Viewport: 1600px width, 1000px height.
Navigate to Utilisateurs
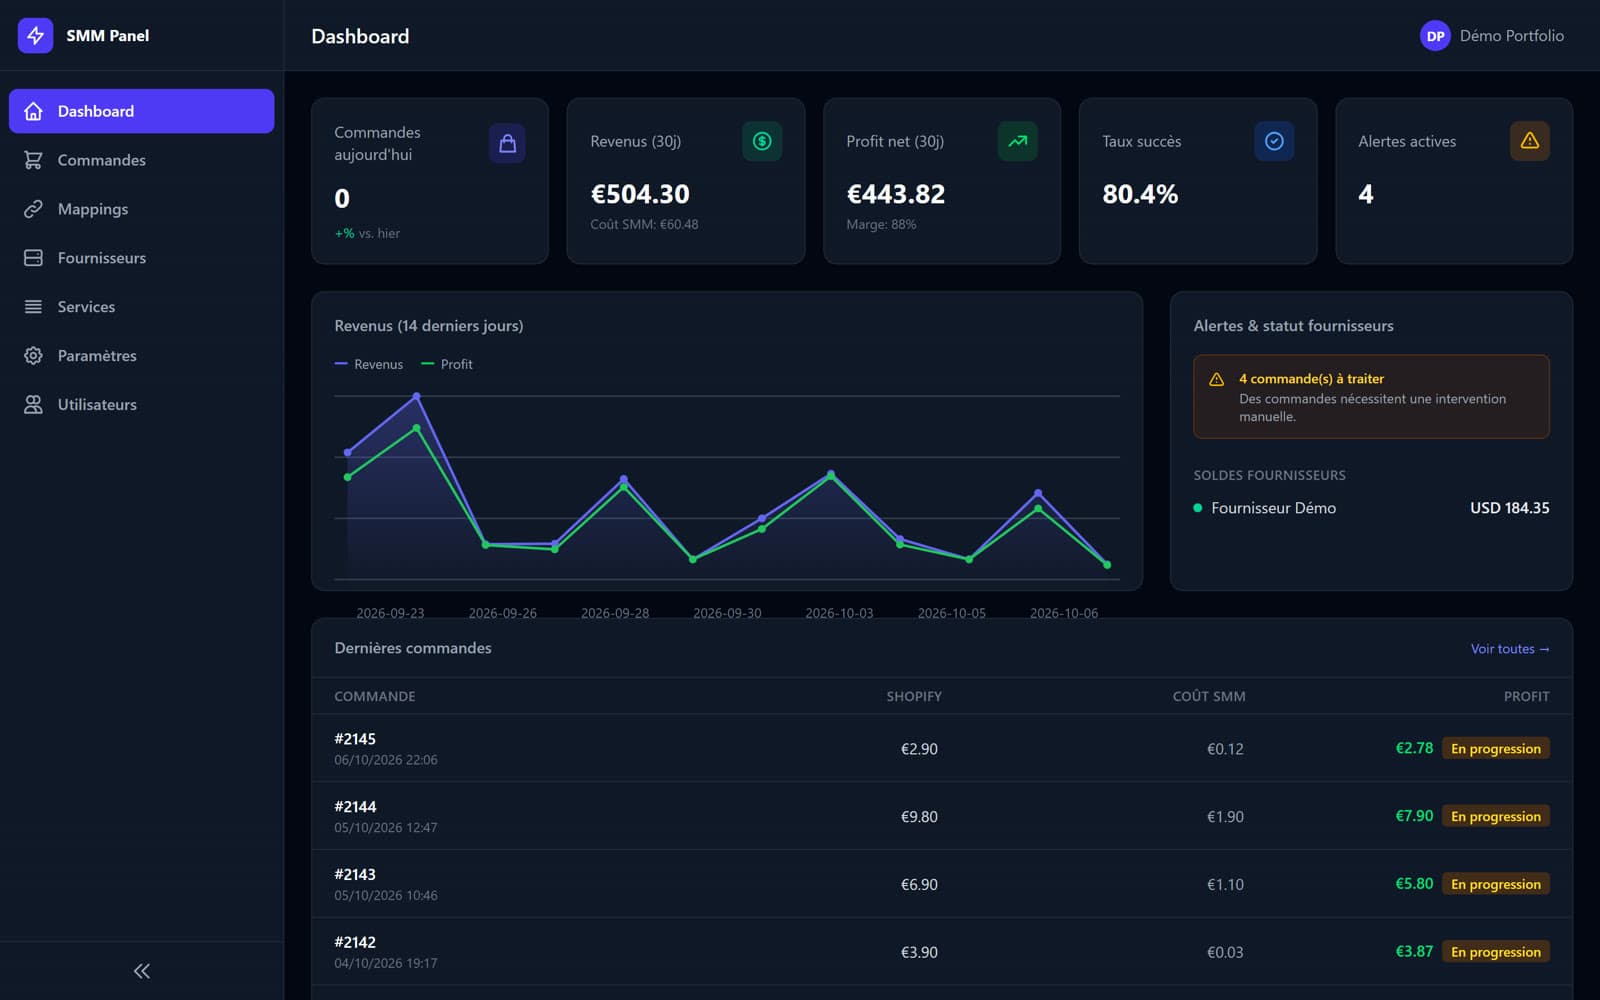coord(142,405)
